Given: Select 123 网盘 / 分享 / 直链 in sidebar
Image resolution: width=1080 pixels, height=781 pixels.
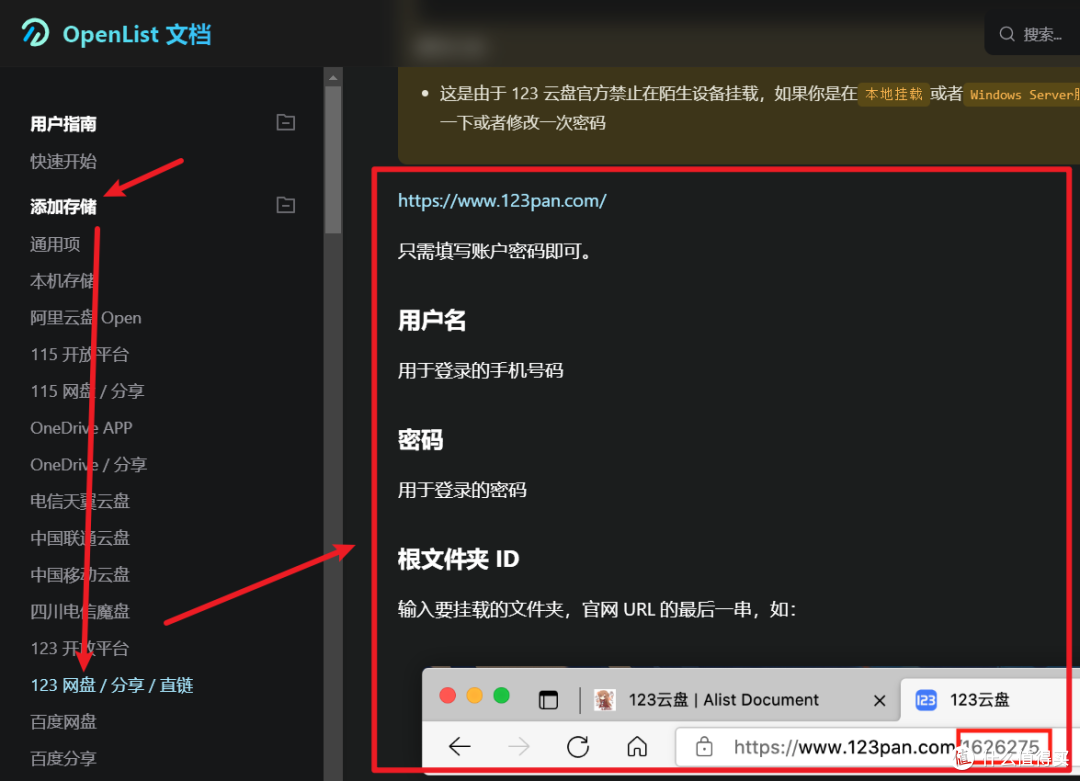Looking at the screenshot, I should tap(111, 684).
